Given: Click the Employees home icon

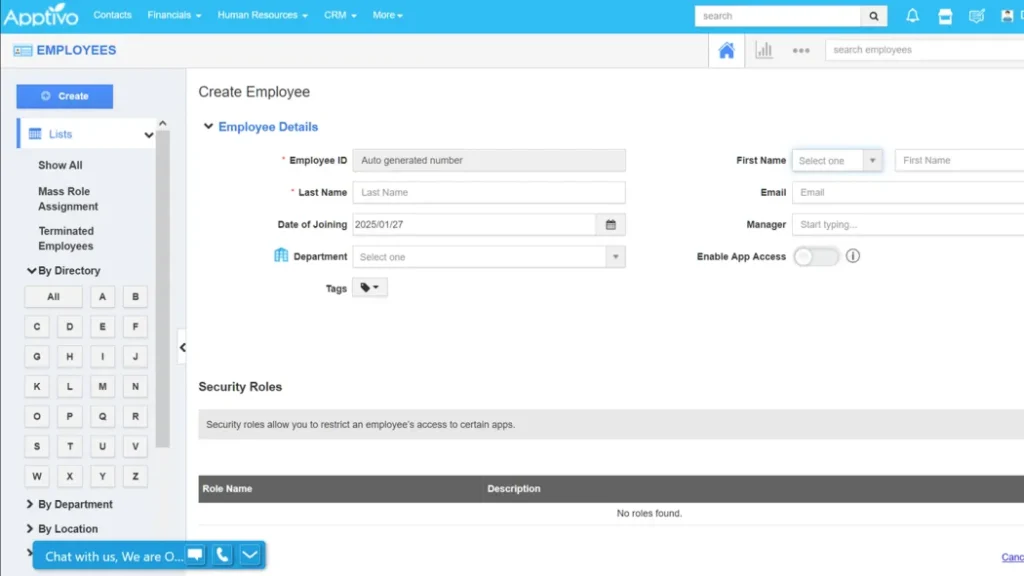Looking at the screenshot, I should click(726, 51).
